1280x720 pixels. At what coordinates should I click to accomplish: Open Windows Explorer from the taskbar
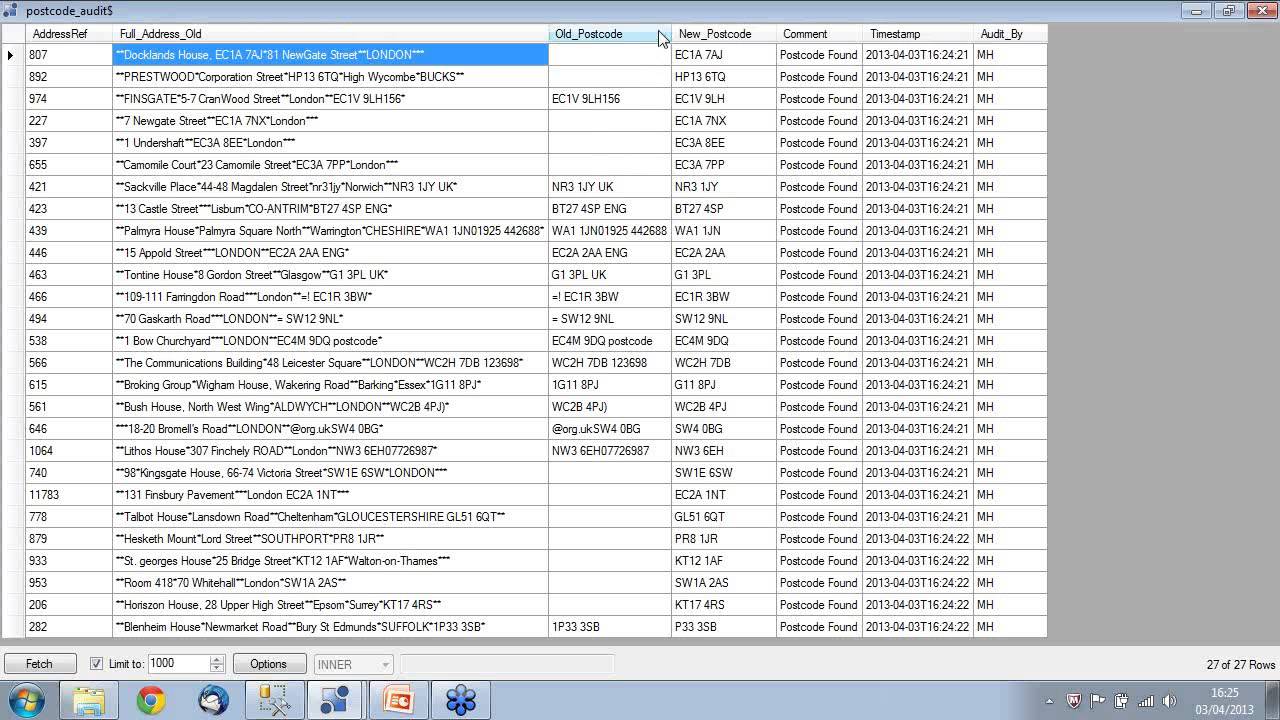(89, 701)
